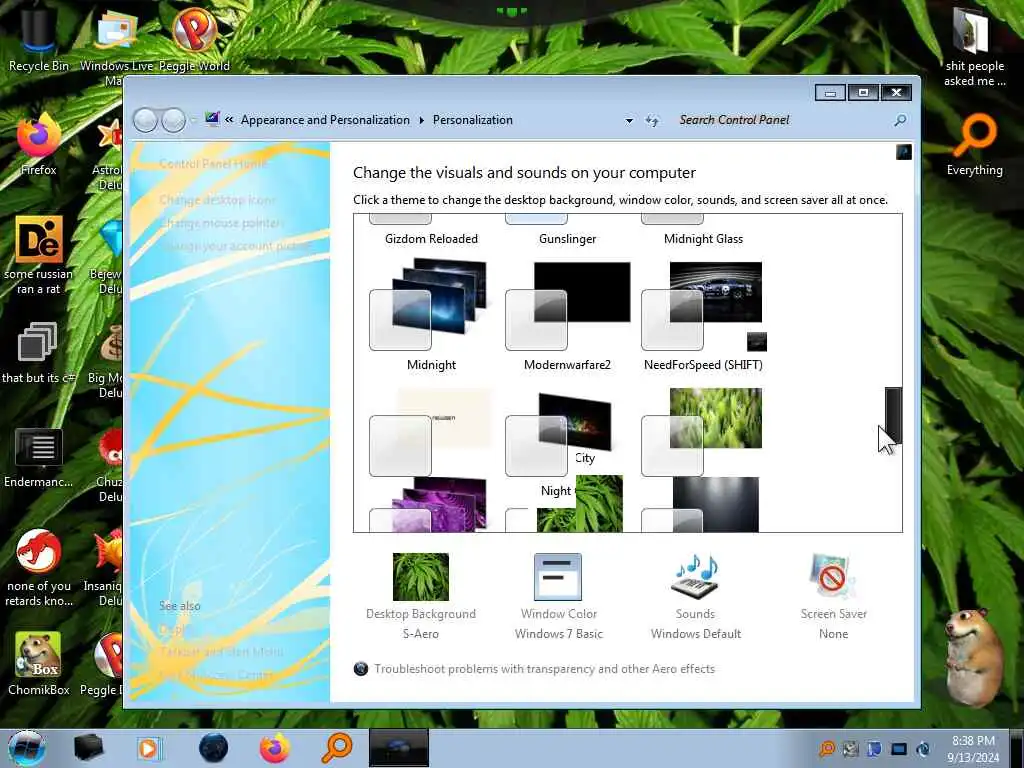Screen dimensions: 1024x768
Task: Select the green grass theme thumbnail
Action: point(703,431)
